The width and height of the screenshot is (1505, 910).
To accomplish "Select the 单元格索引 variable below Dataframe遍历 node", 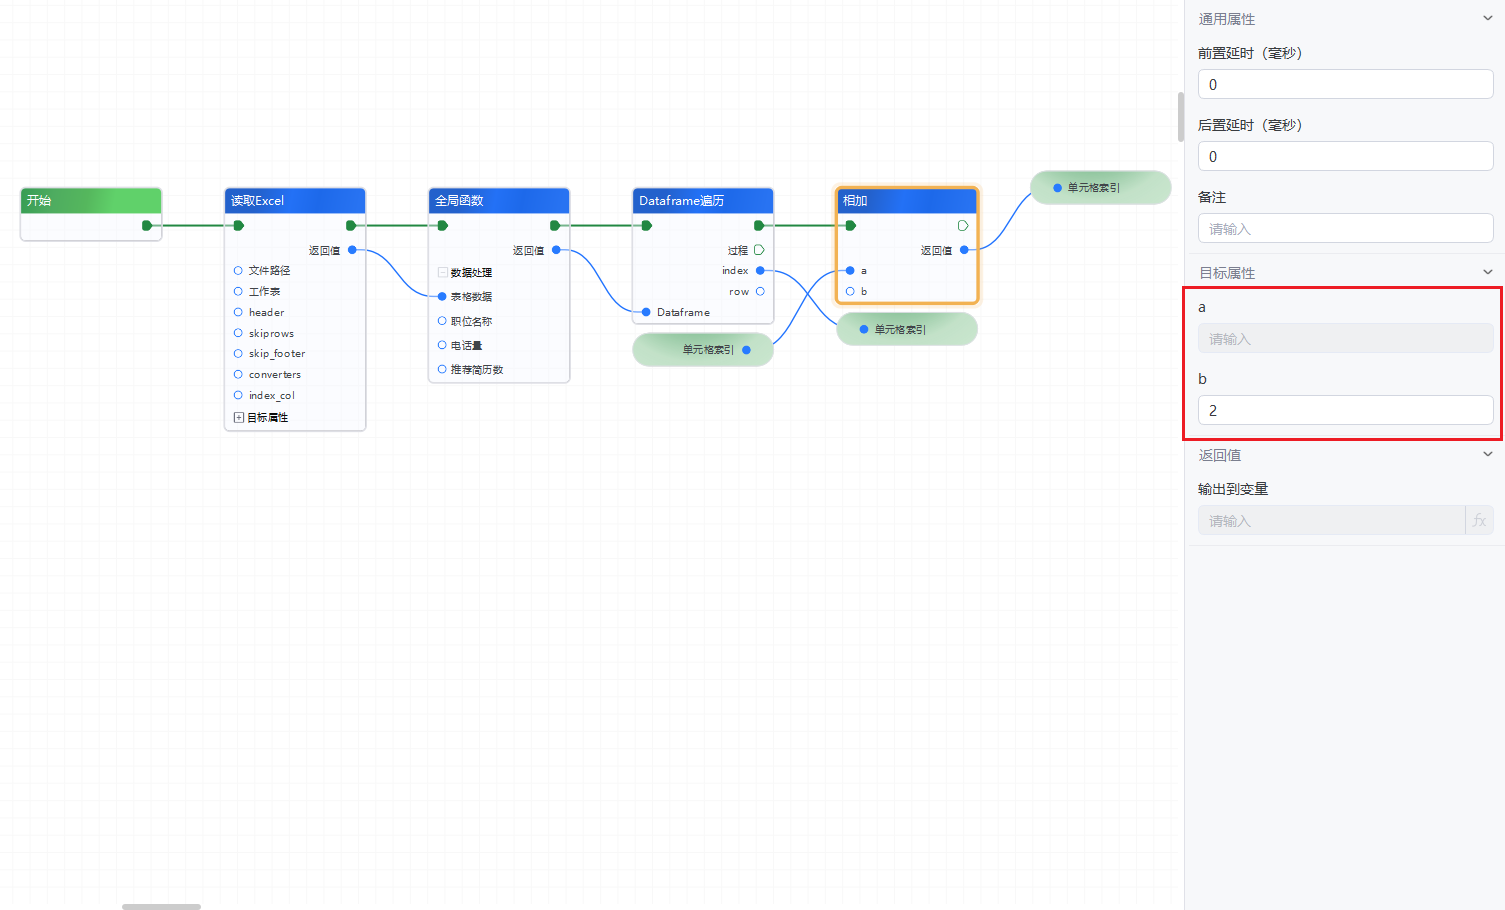I will 703,349.
